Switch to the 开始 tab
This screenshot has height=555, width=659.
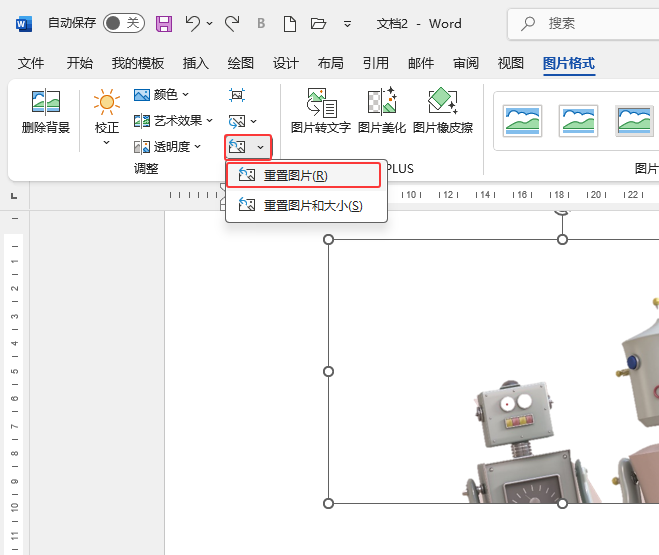tap(79, 63)
